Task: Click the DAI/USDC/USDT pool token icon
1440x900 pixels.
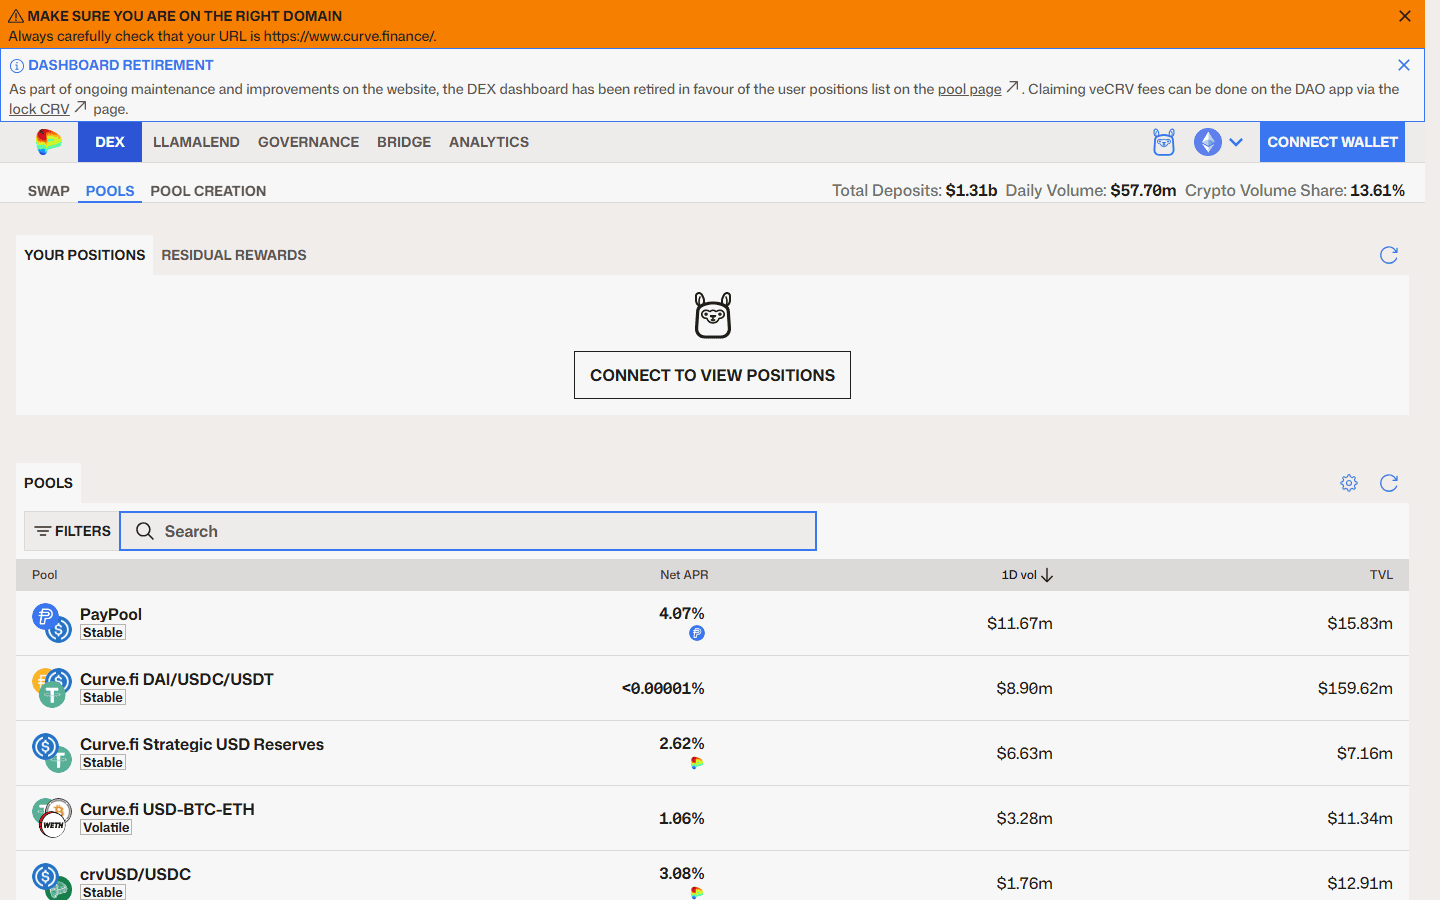Action: point(51,687)
